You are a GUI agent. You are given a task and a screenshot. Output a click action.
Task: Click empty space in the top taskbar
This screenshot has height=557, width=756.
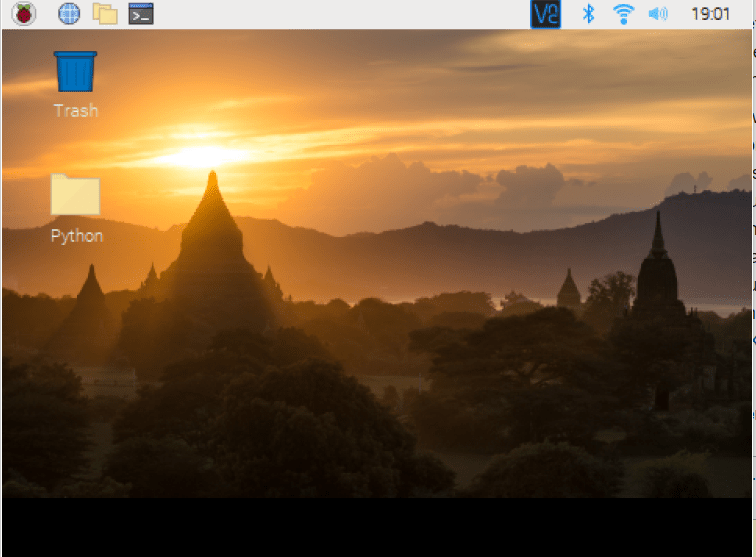pos(340,14)
